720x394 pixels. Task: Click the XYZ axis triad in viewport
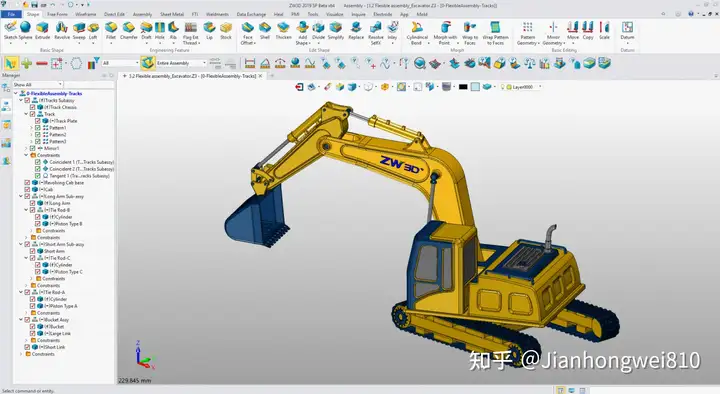coord(144,355)
